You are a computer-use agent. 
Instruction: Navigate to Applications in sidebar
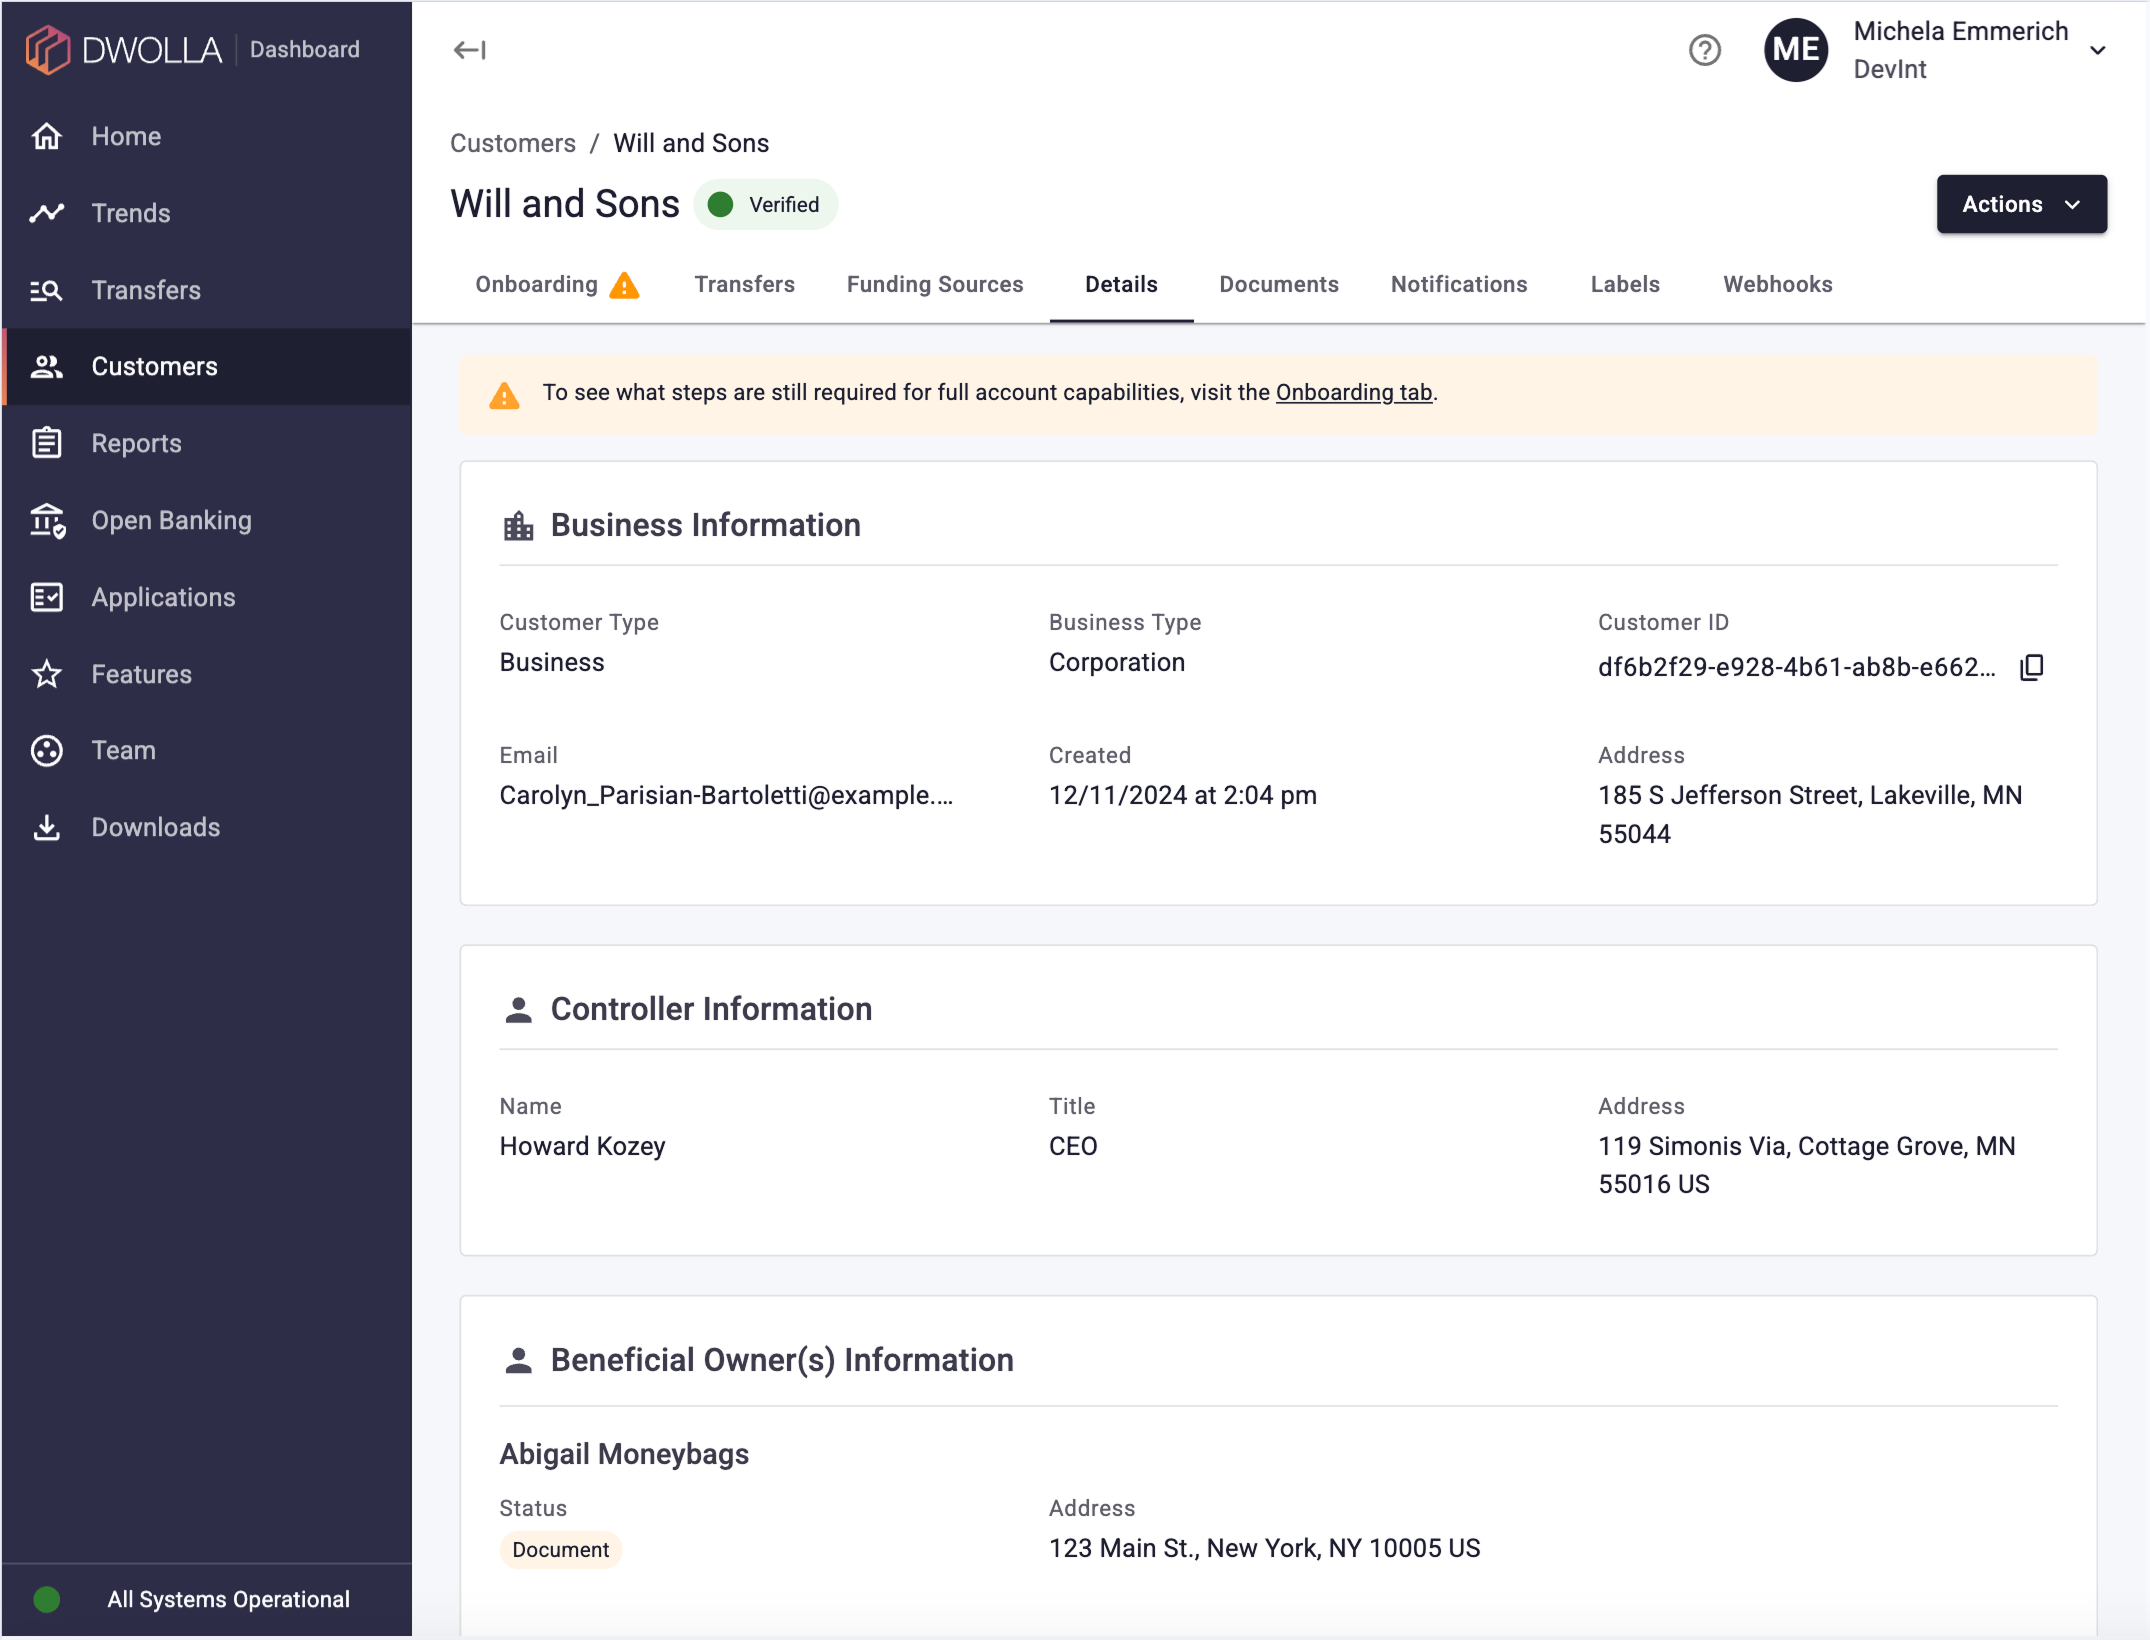[x=207, y=597]
